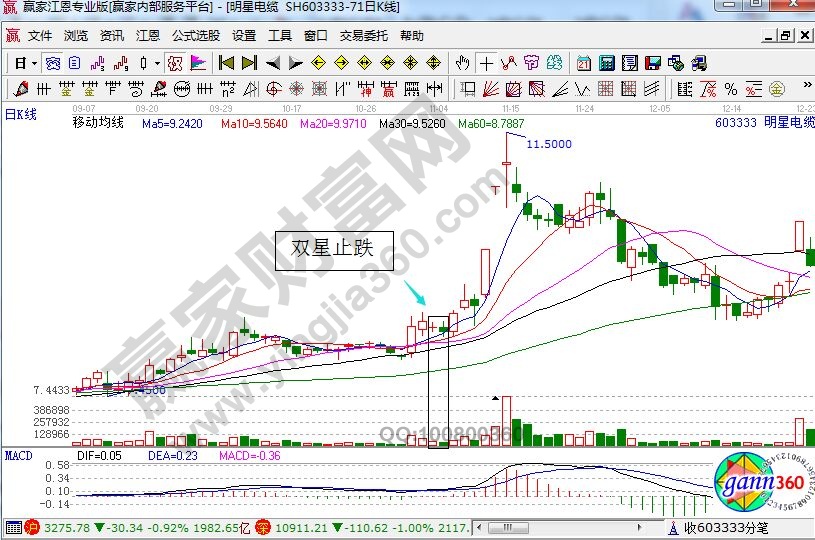This screenshot has height=540, width=815.
Task: Select the crosshair cursor tool
Action: tap(486, 62)
